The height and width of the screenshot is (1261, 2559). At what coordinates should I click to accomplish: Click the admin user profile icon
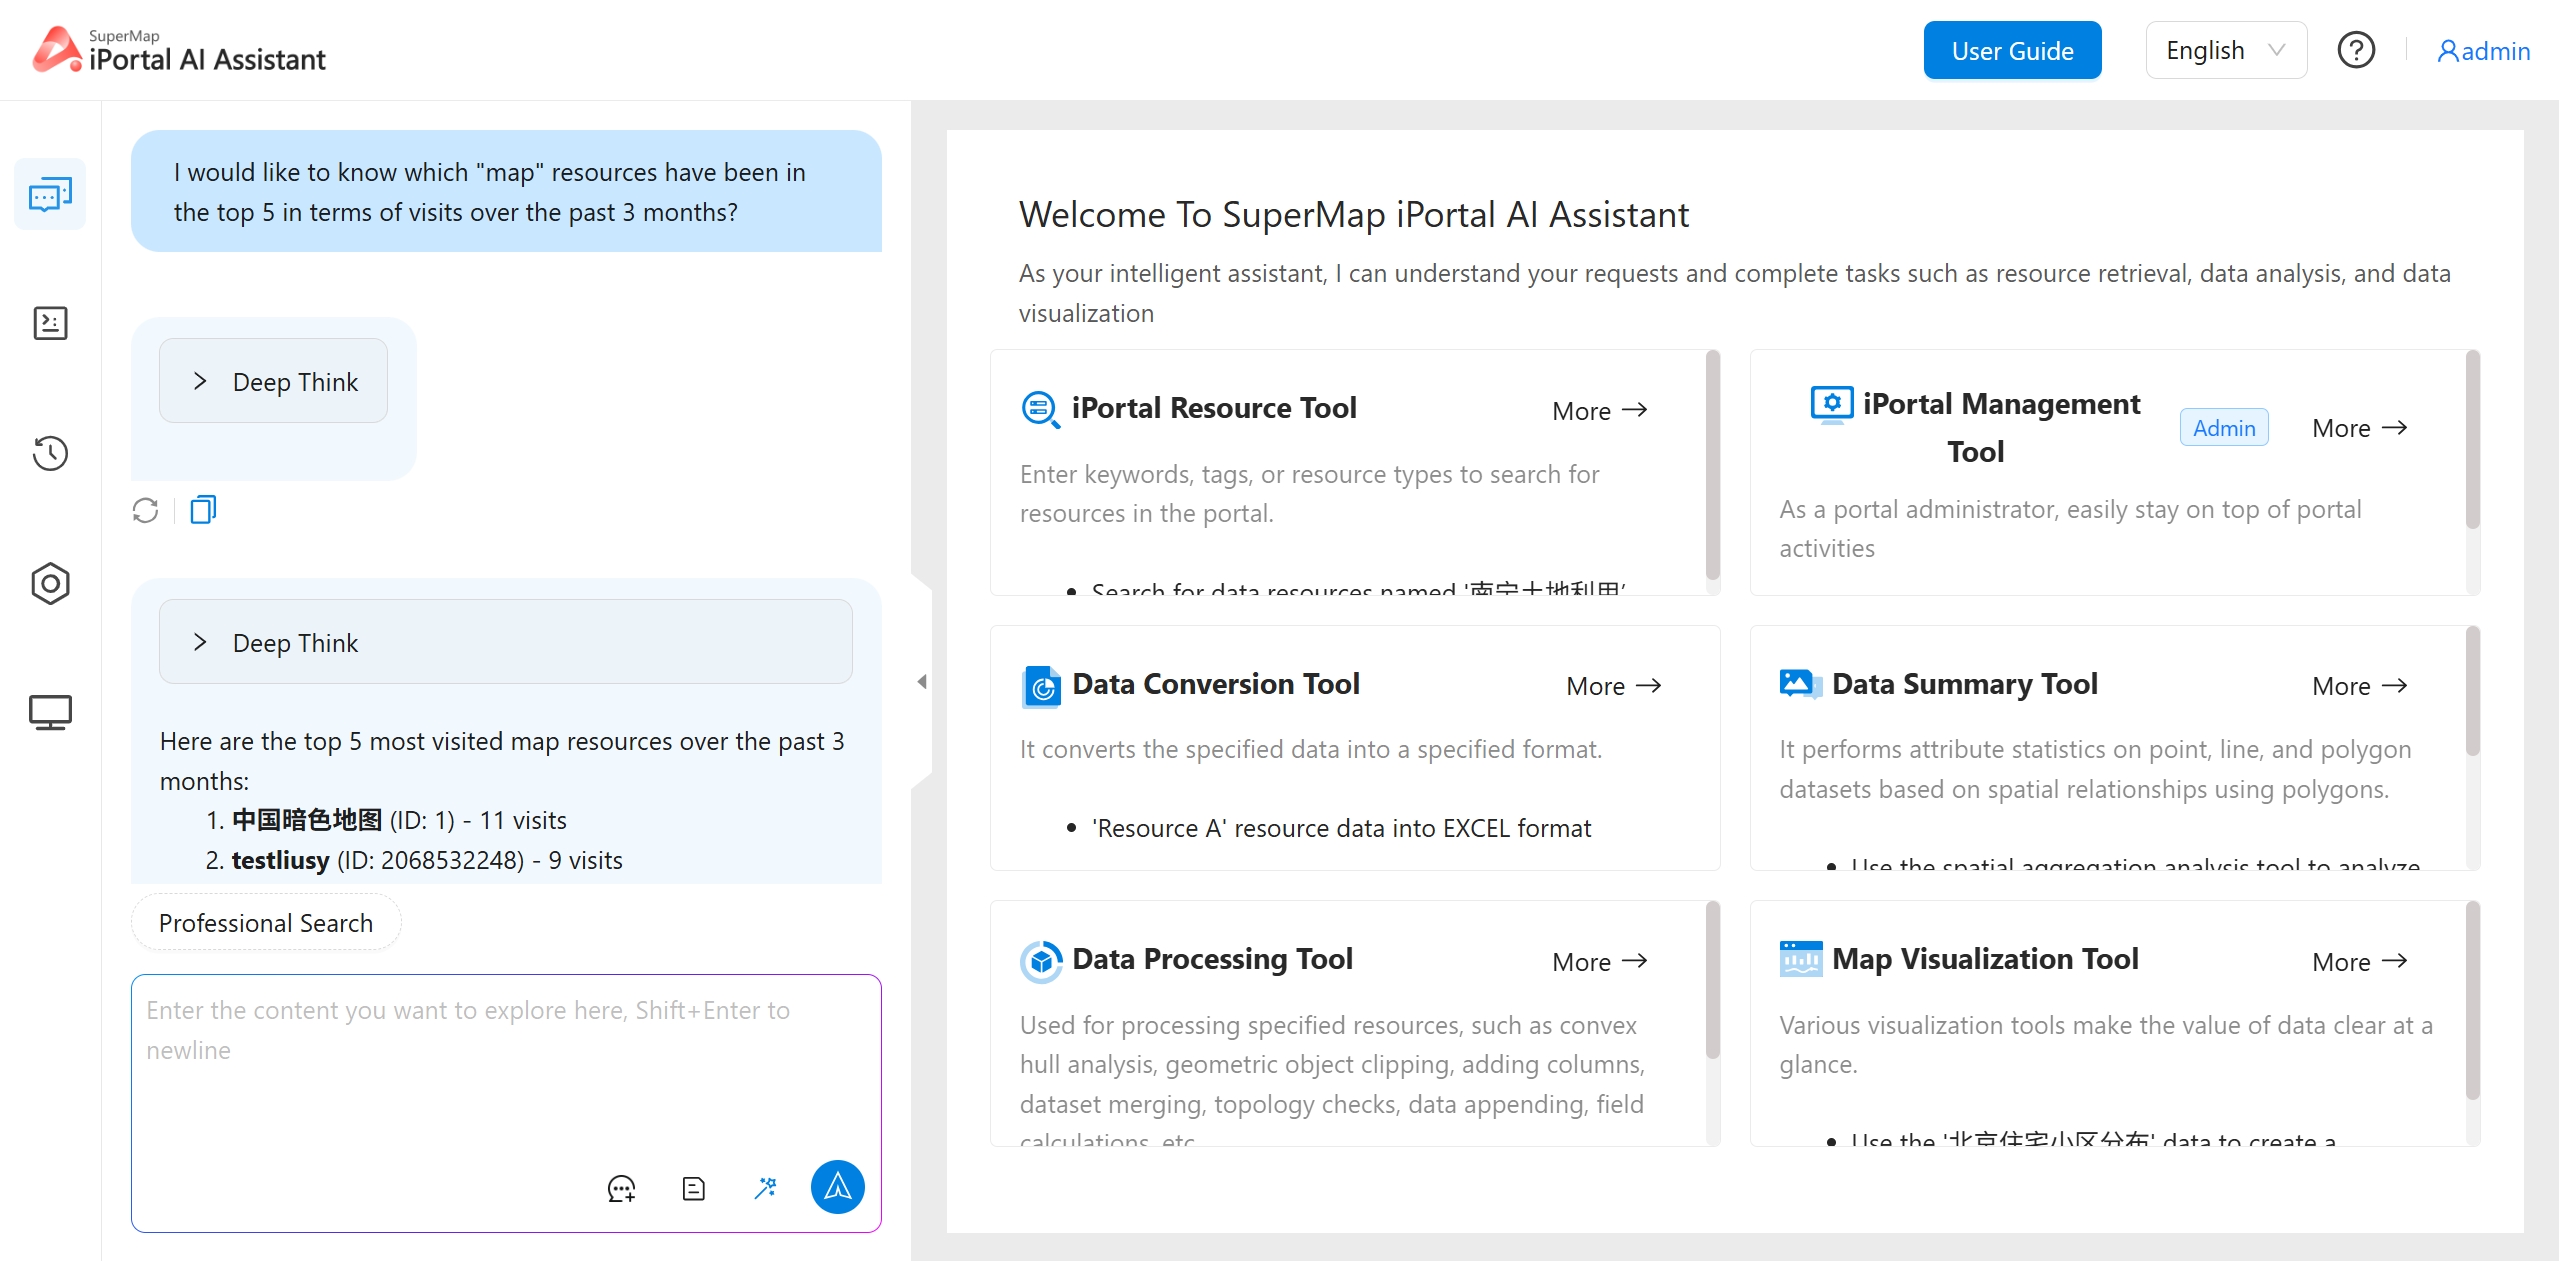[2447, 51]
